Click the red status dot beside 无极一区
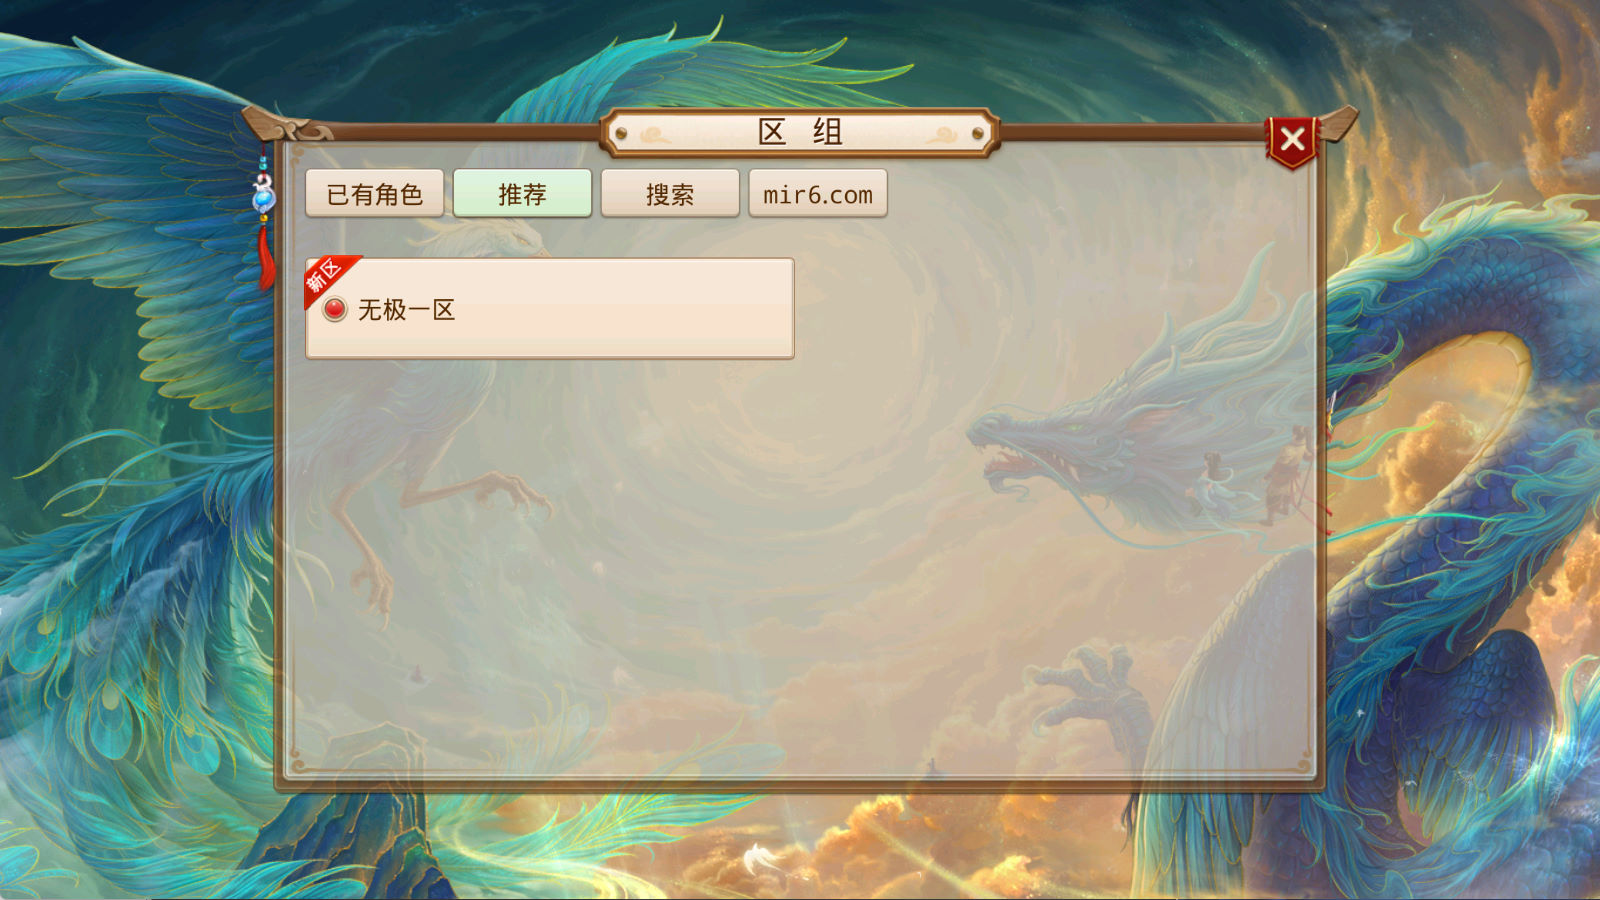The height and width of the screenshot is (900, 1600). coord(335,309)
